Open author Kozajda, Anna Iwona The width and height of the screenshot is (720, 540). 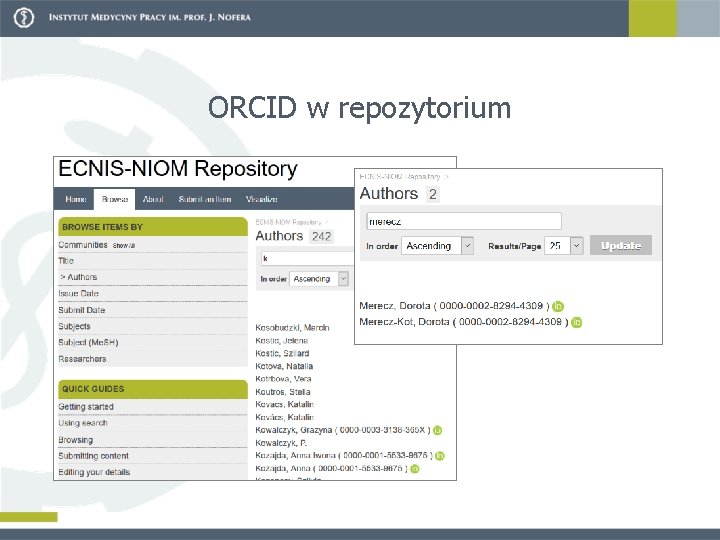tap(296, 456)
